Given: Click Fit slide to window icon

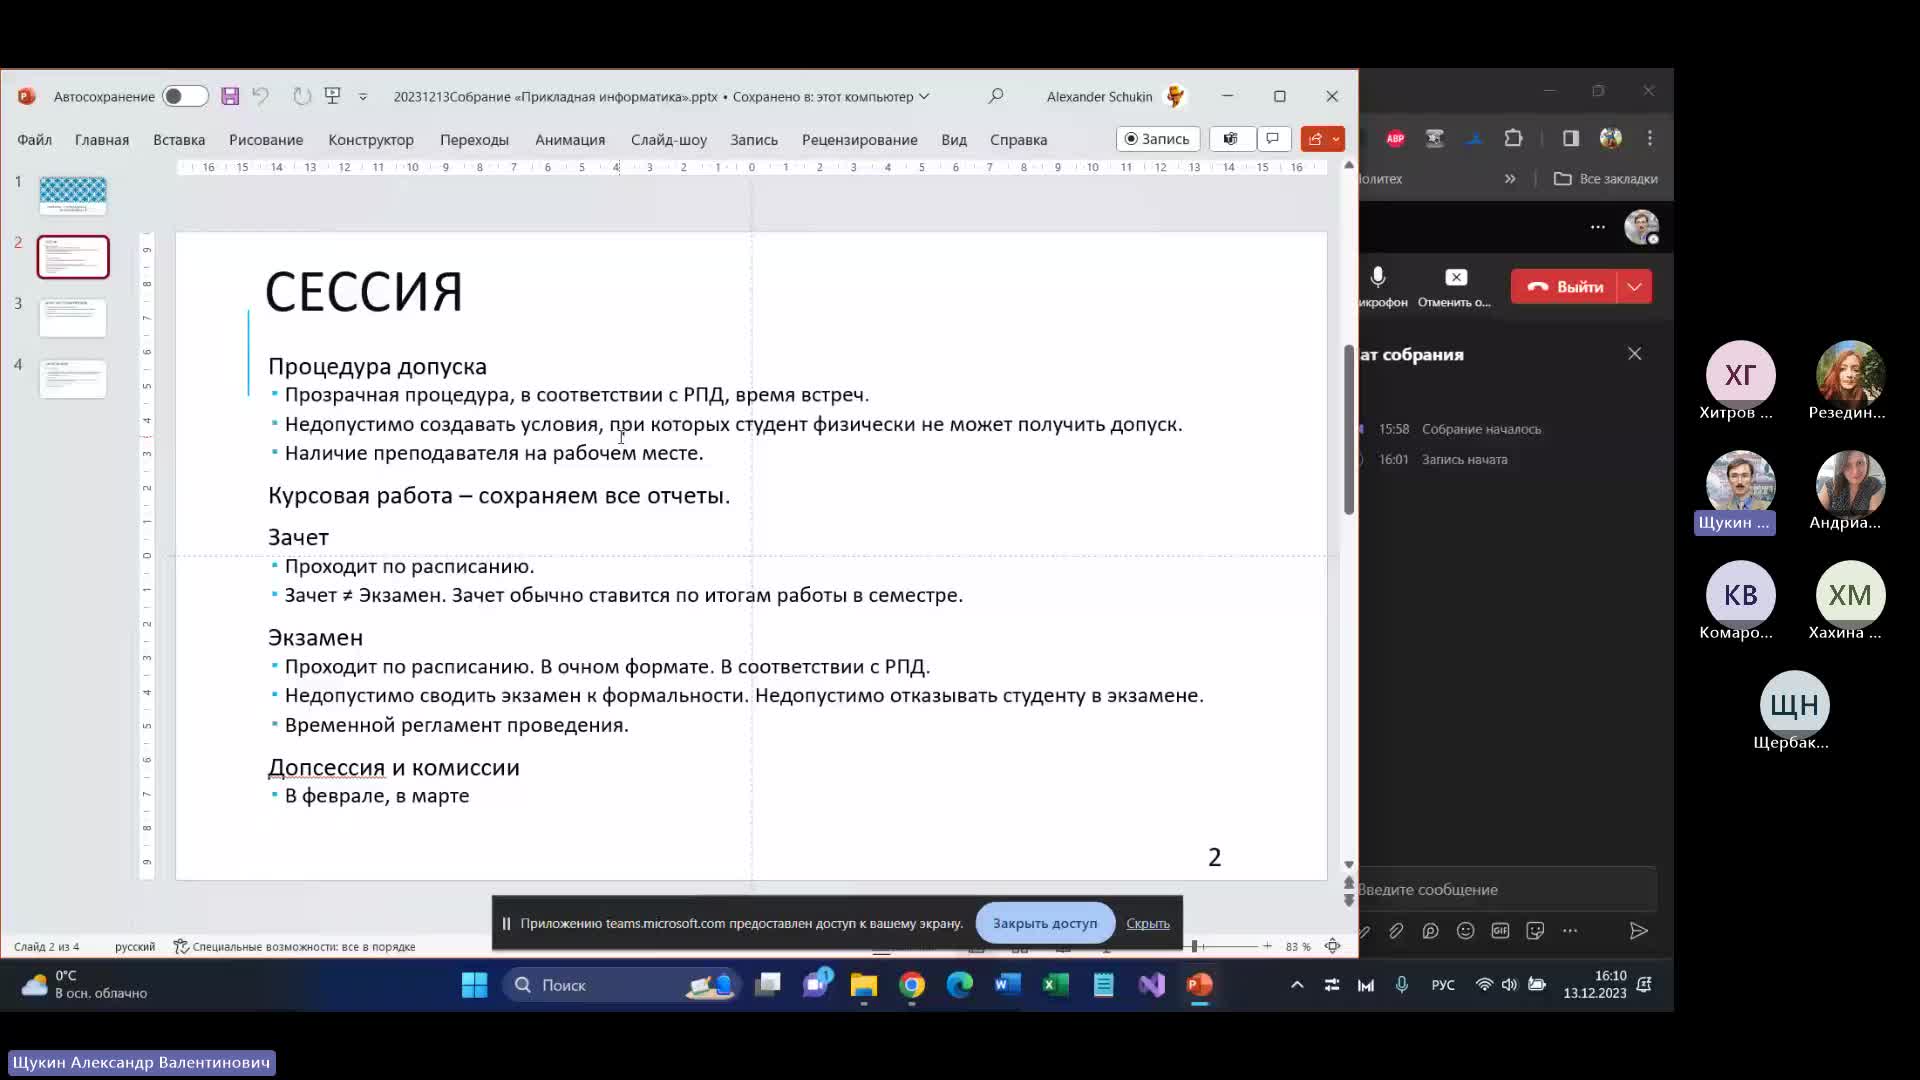Looking at the screenshot, I should 1333,946.
